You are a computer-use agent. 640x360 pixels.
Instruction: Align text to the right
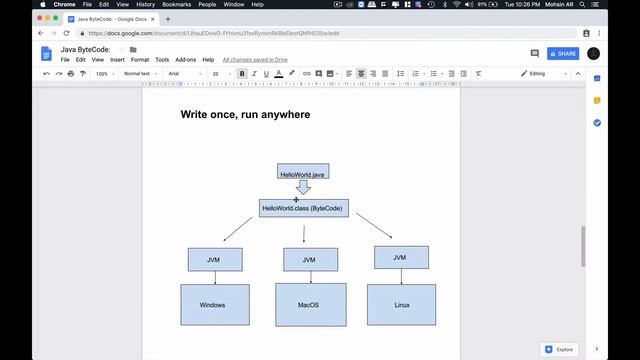tap(373, 74)
